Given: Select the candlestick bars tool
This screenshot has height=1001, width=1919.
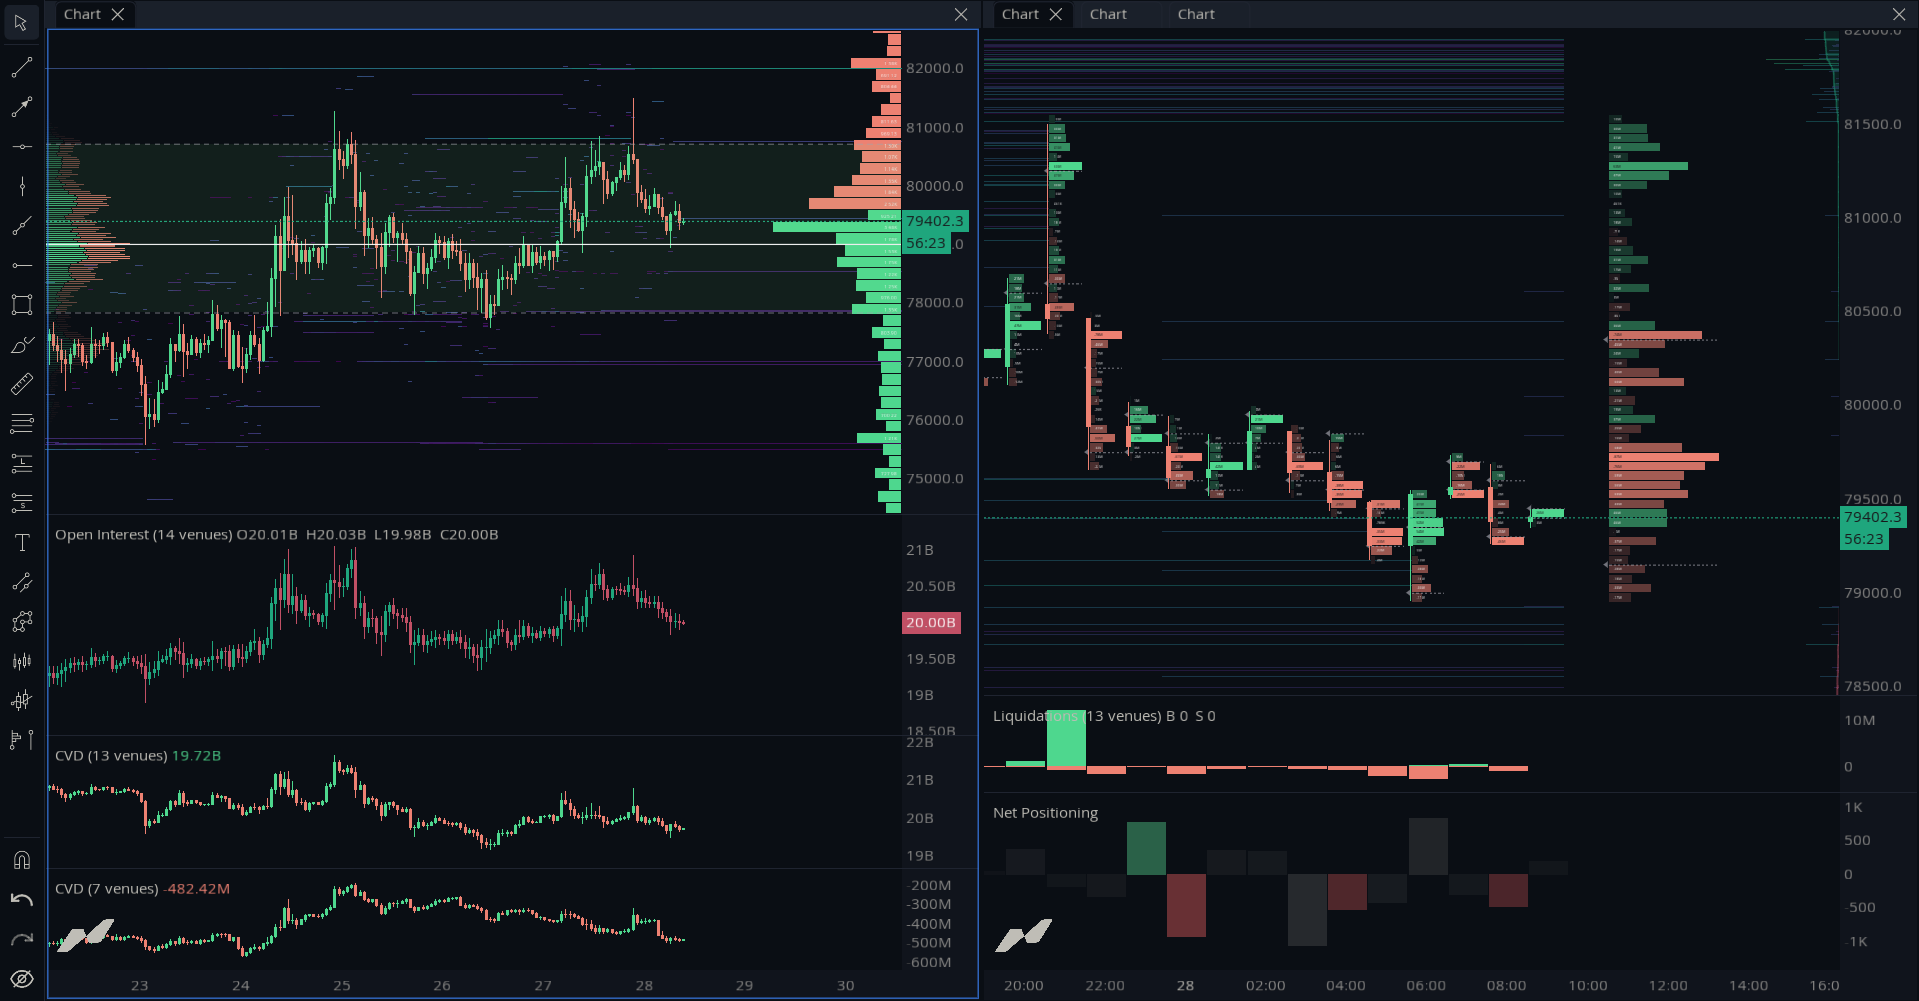Looking at the screenshot, I should click(x=21, y=661).
